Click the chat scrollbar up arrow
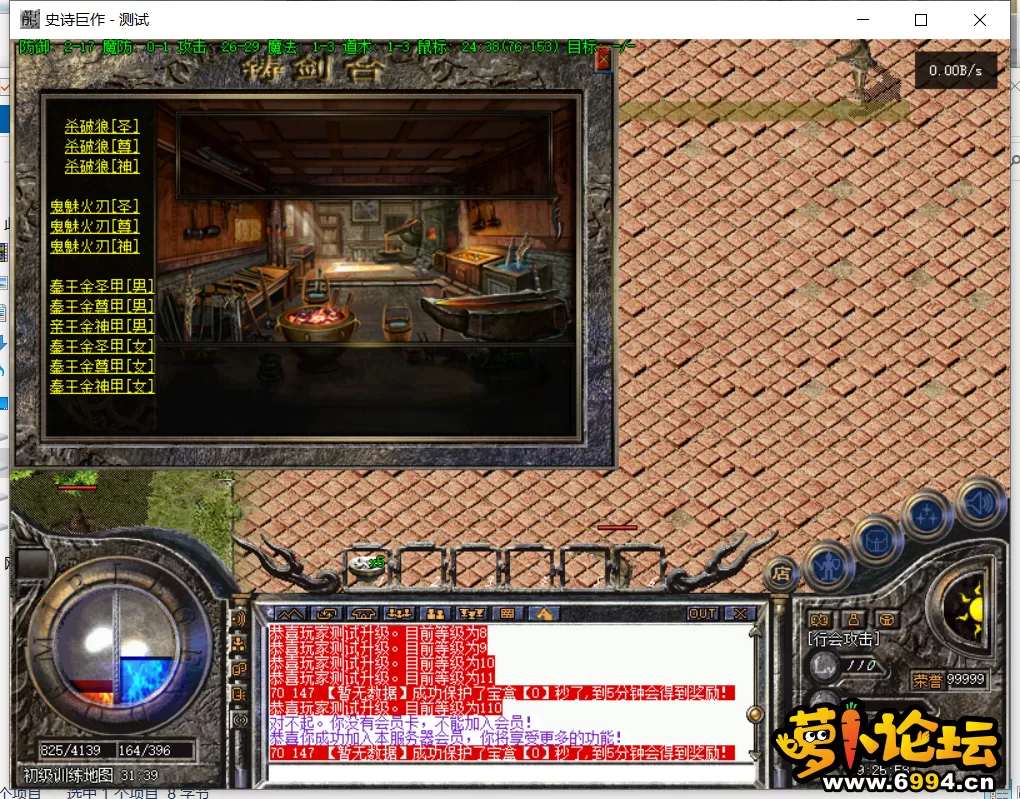 click(x=755, y=631)
